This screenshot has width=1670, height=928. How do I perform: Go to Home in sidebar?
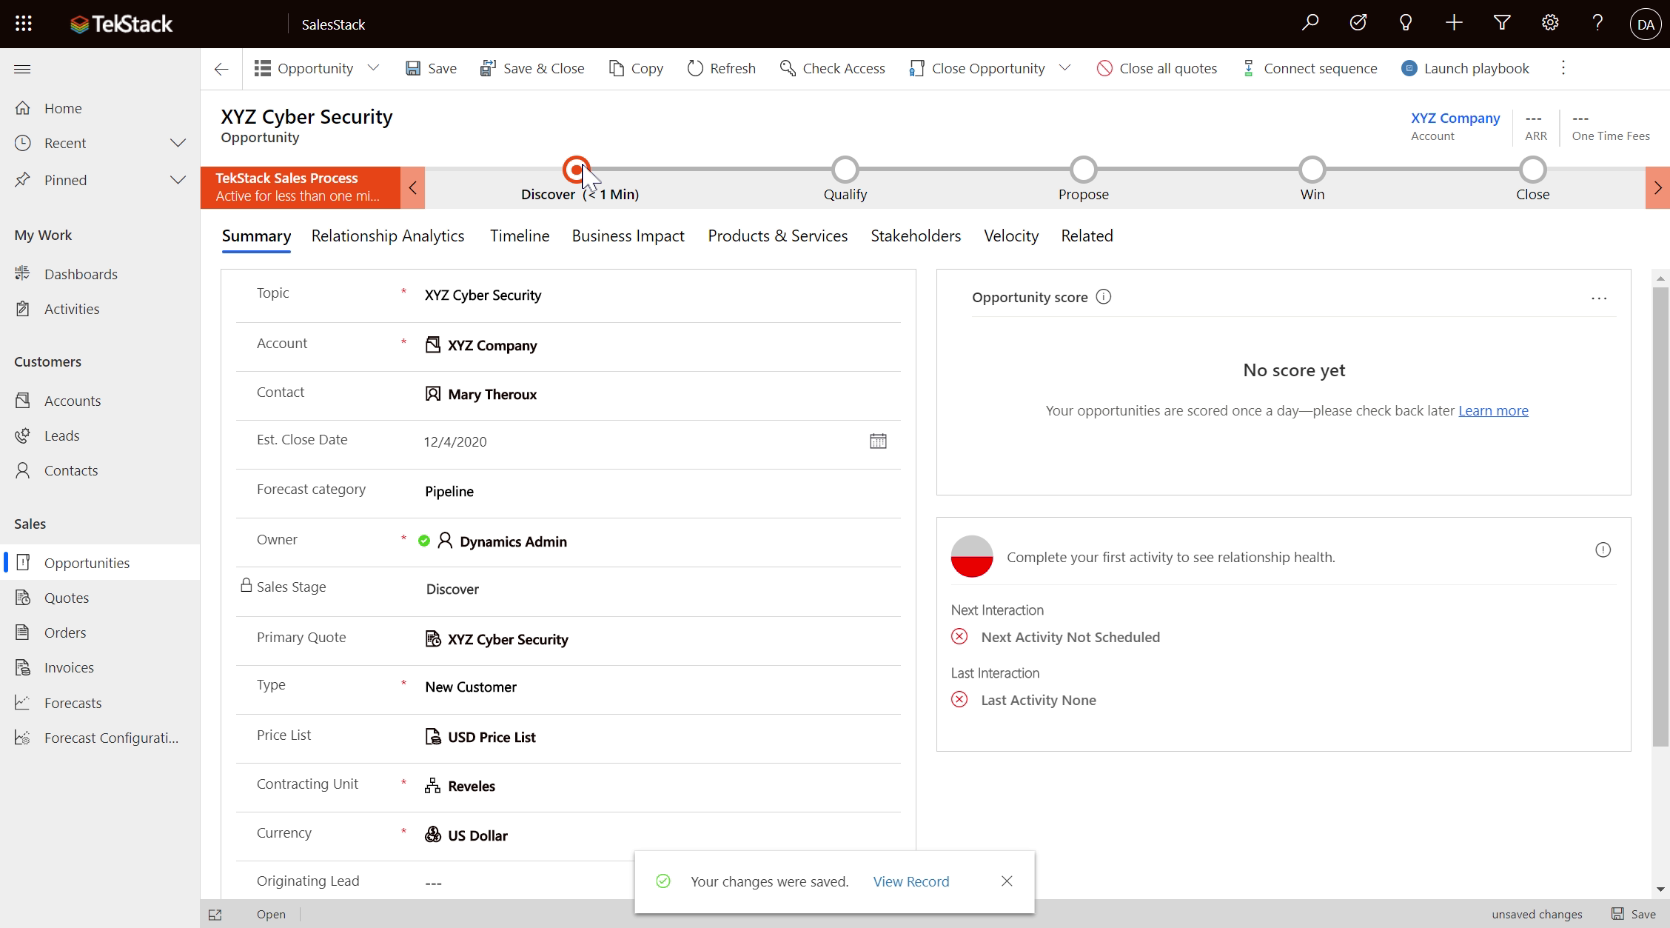point(100,108)
